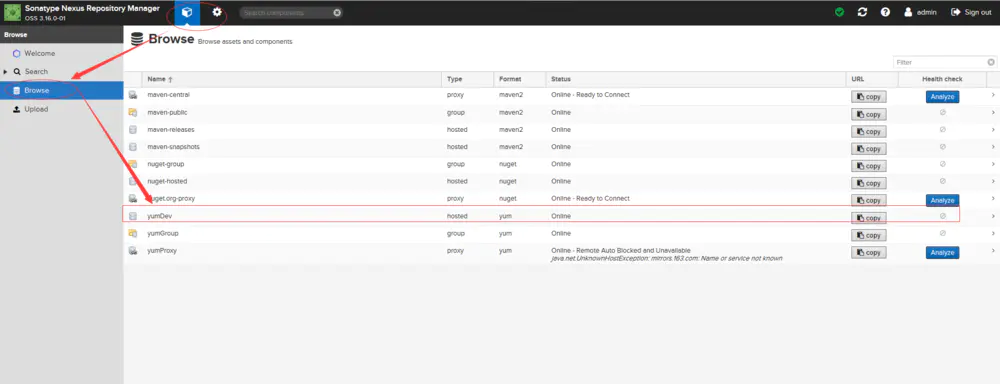Open the maven-snapshots repository name
Viewport: 1000px width, 384px height.
[x=173, y=147]
